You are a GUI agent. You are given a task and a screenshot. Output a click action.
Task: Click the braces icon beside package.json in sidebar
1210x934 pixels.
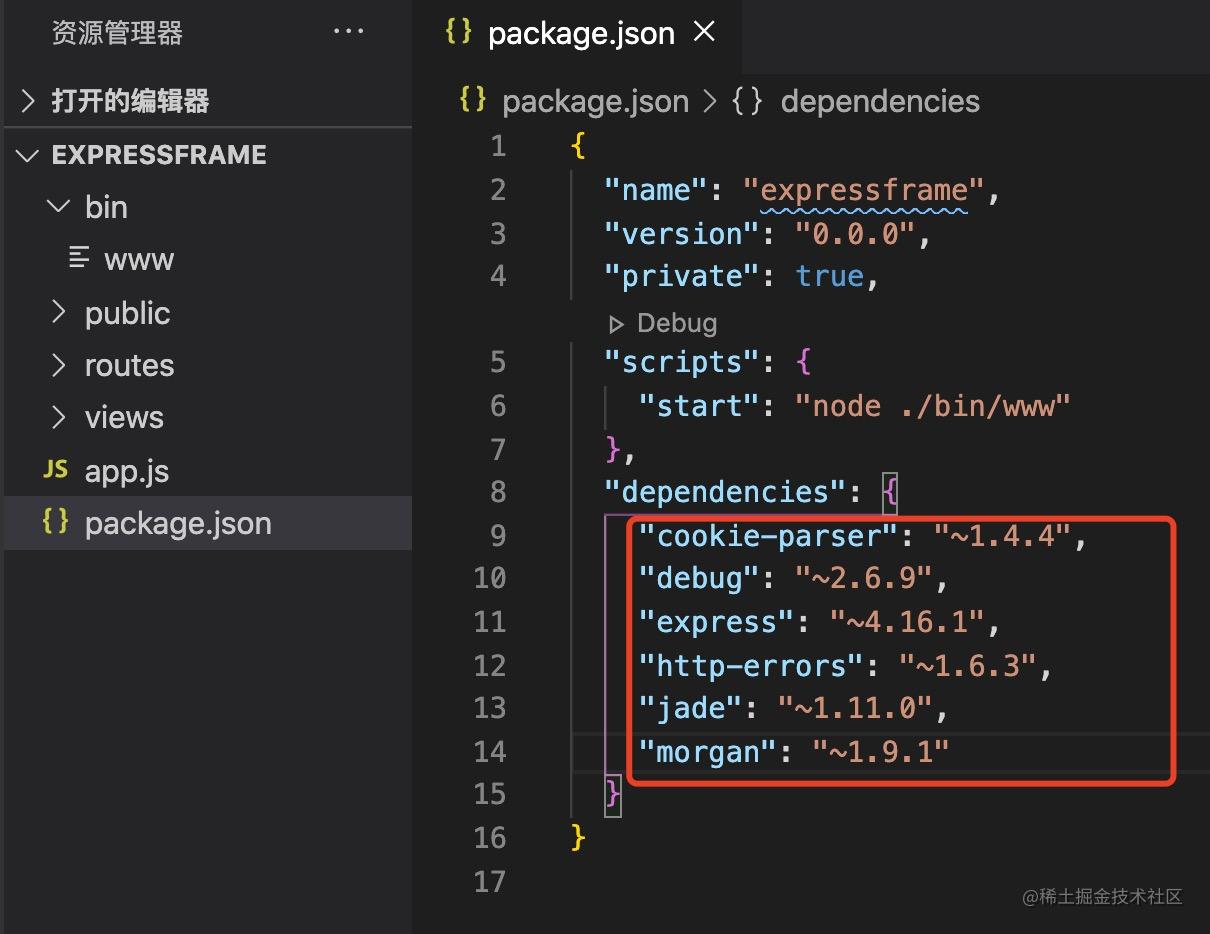(55, 522)
